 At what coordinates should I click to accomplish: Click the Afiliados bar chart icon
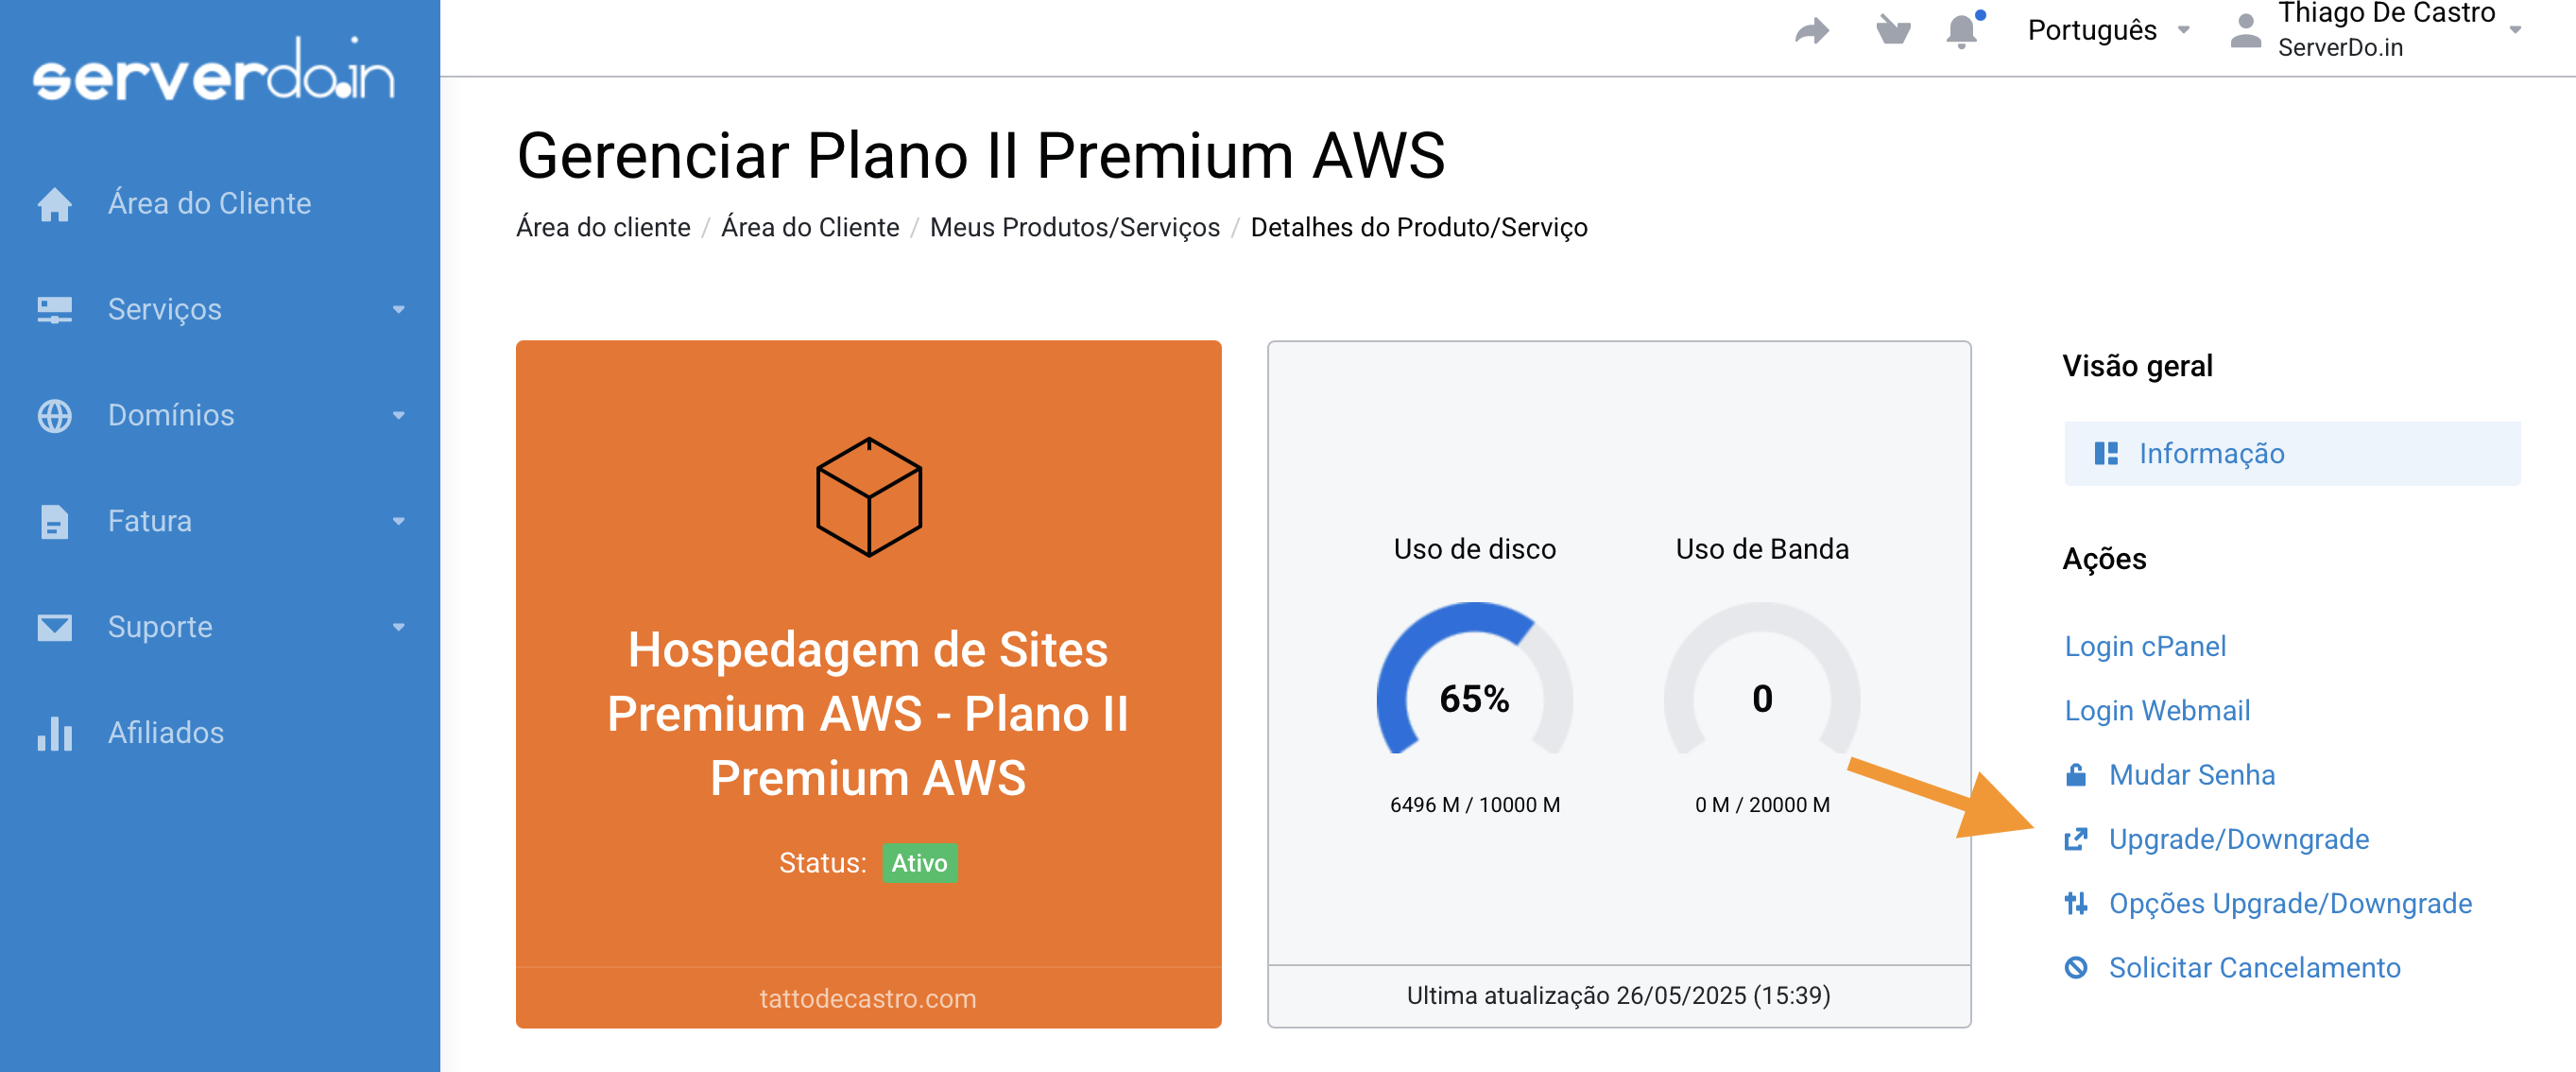click(x=55, y=733)
